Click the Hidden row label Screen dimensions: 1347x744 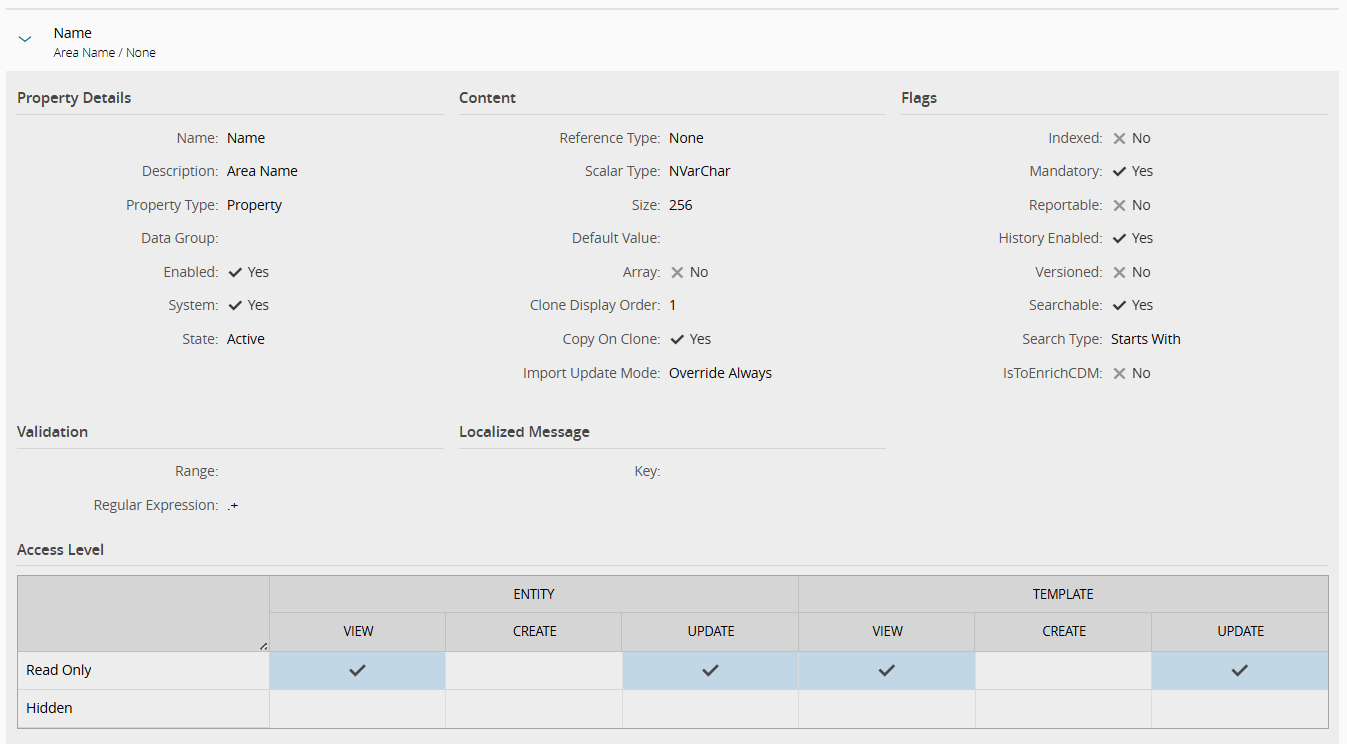click(50, 708)
